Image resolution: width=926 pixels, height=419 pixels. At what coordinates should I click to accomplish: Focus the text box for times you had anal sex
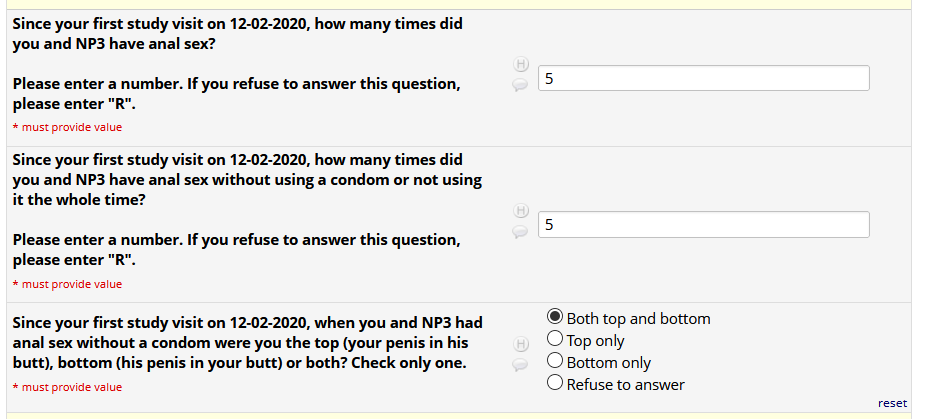[703, 78]
